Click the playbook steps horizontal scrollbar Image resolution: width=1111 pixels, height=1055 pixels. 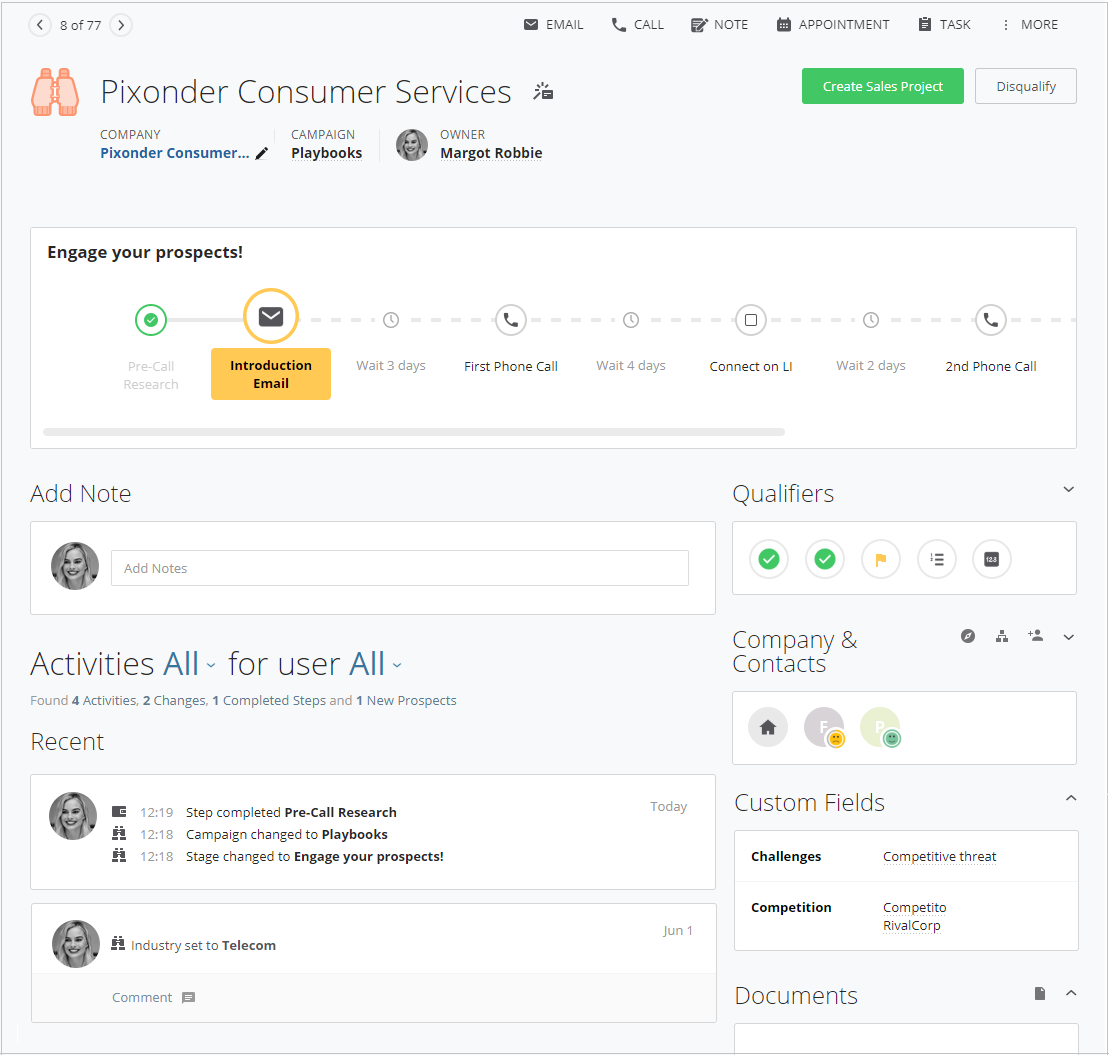[x=414, y=432]
